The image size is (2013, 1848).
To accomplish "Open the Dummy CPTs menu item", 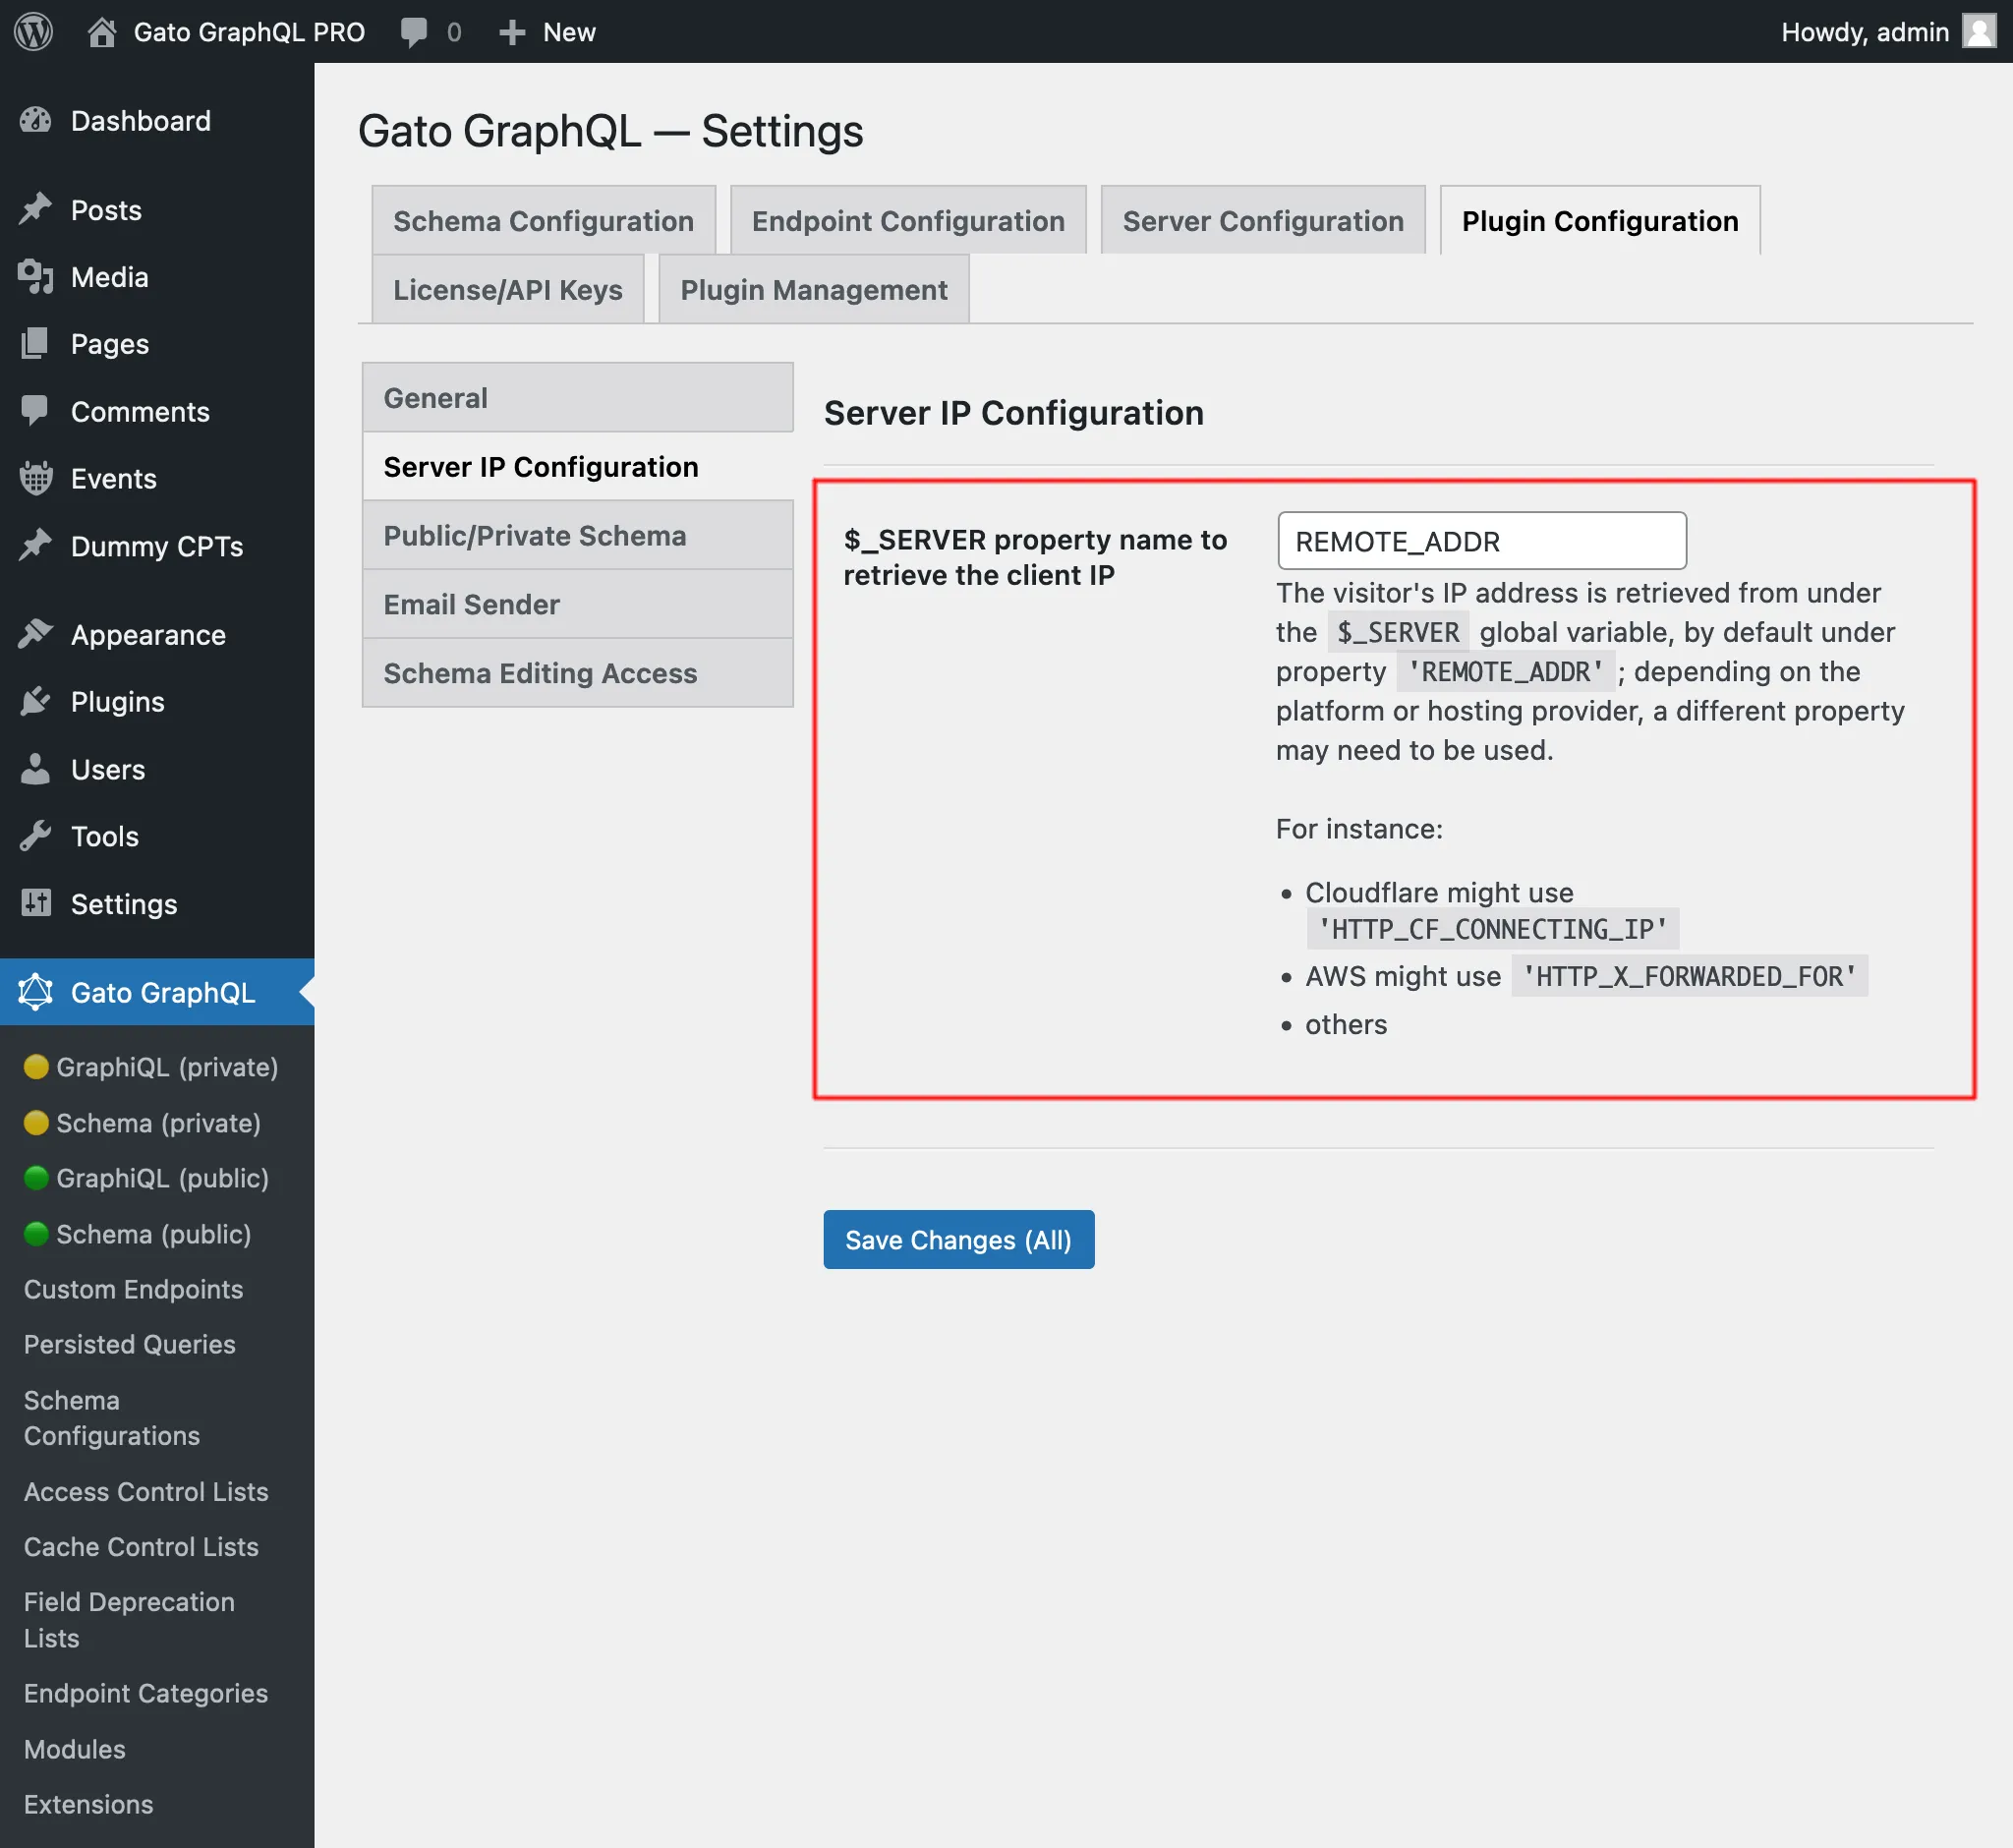I will pos(157,546).
